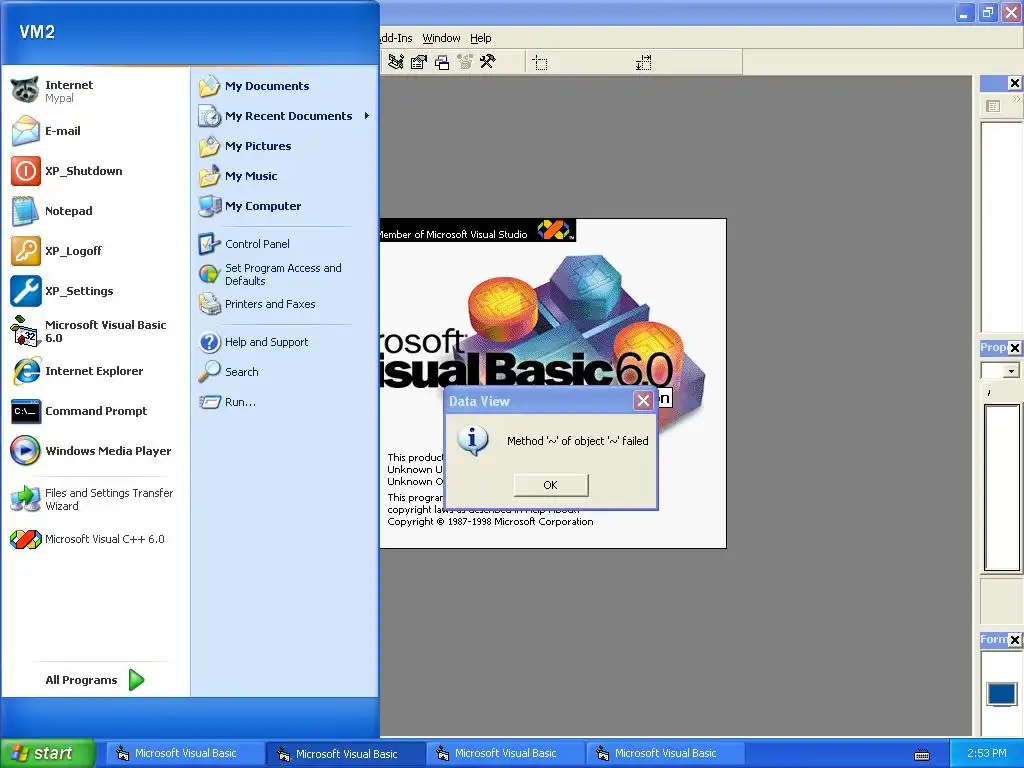
Task: Open Printers and Faxes
Action: pos(285,304)
